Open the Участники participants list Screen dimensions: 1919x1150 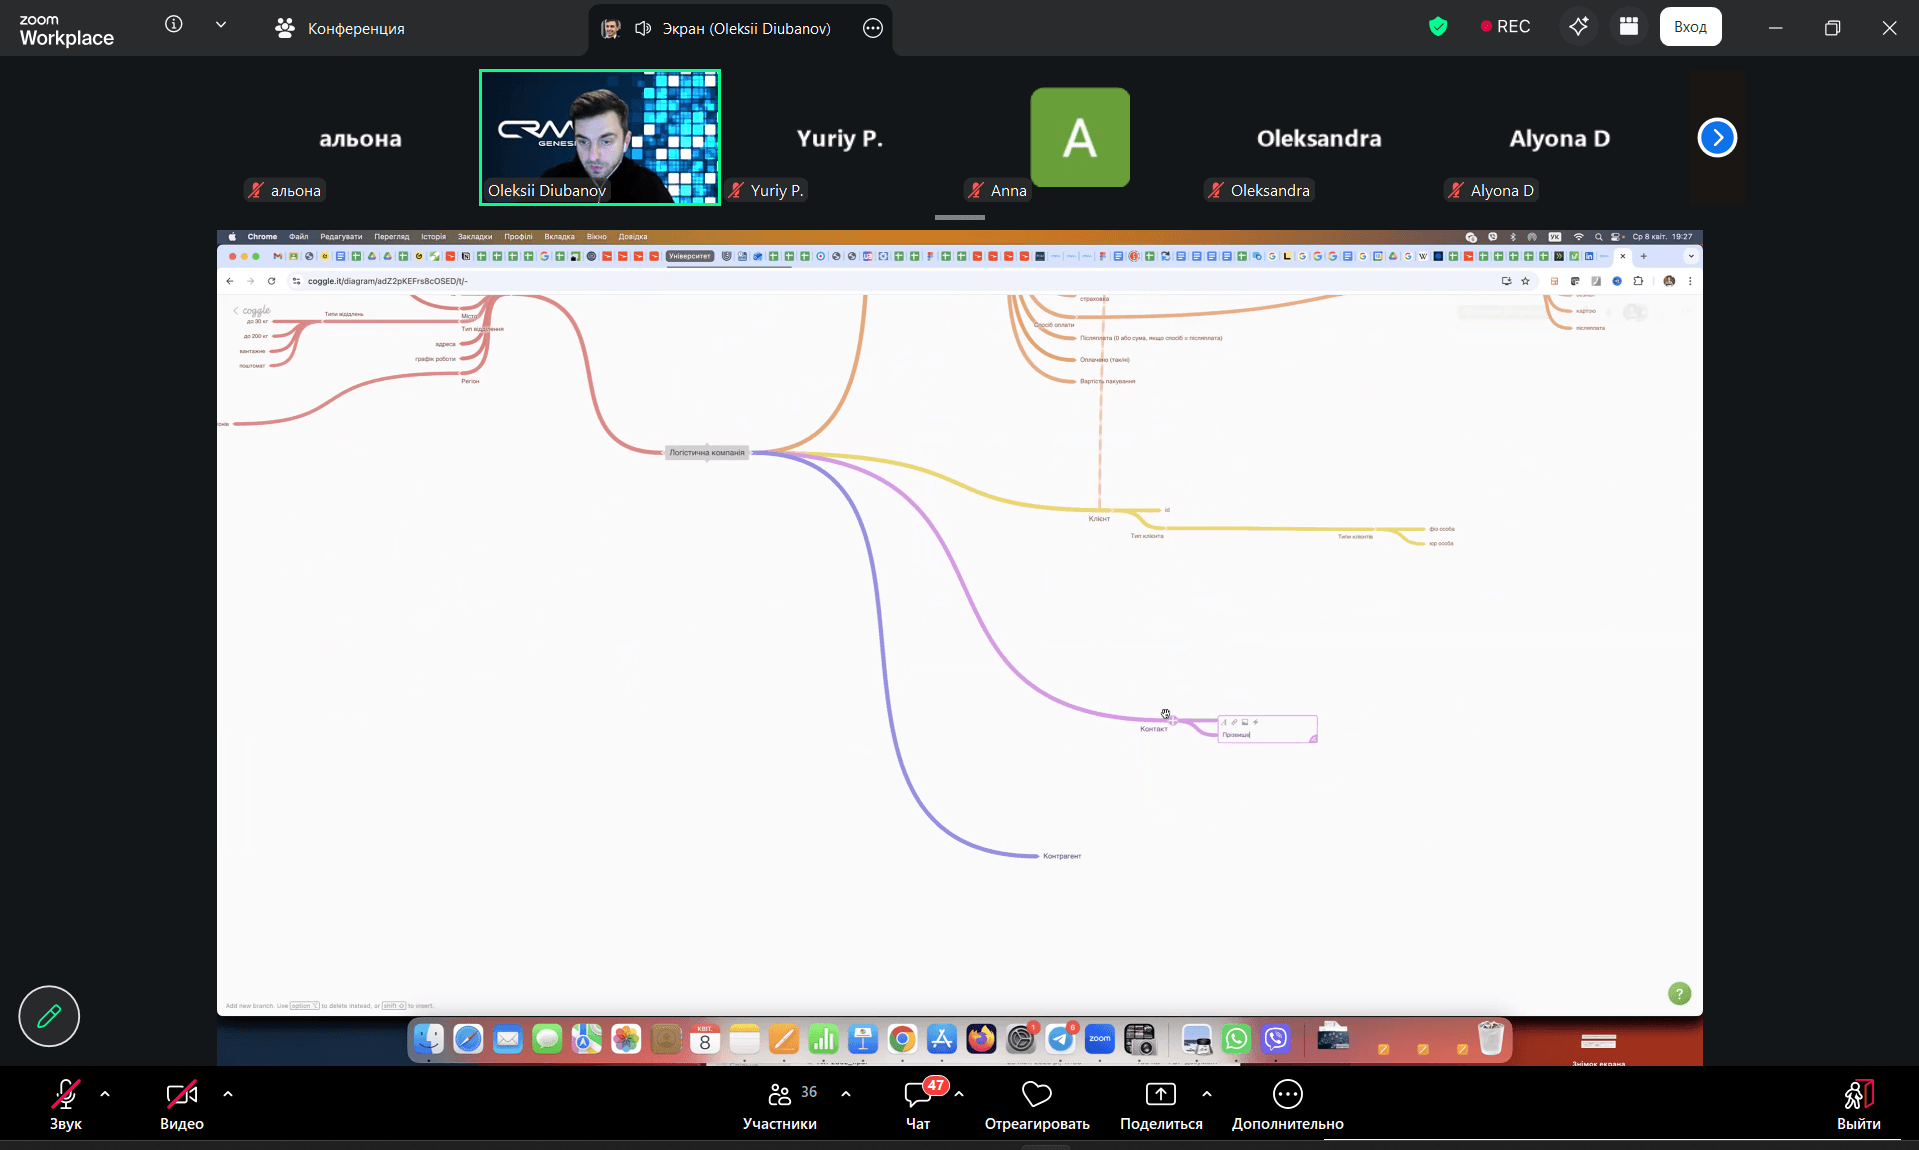(780, 1104)
